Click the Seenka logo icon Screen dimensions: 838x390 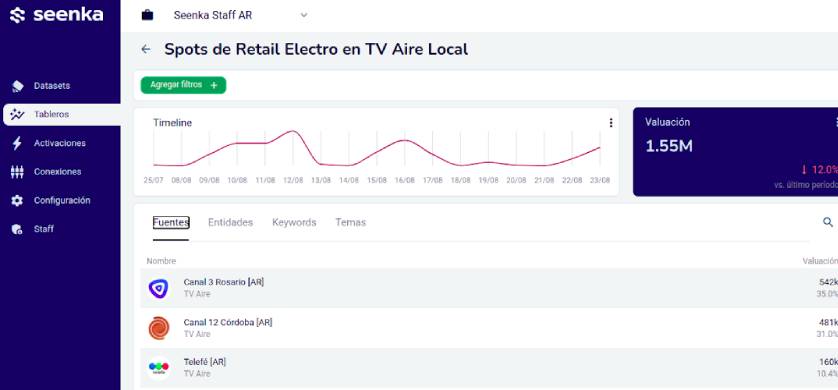[17, 15]
